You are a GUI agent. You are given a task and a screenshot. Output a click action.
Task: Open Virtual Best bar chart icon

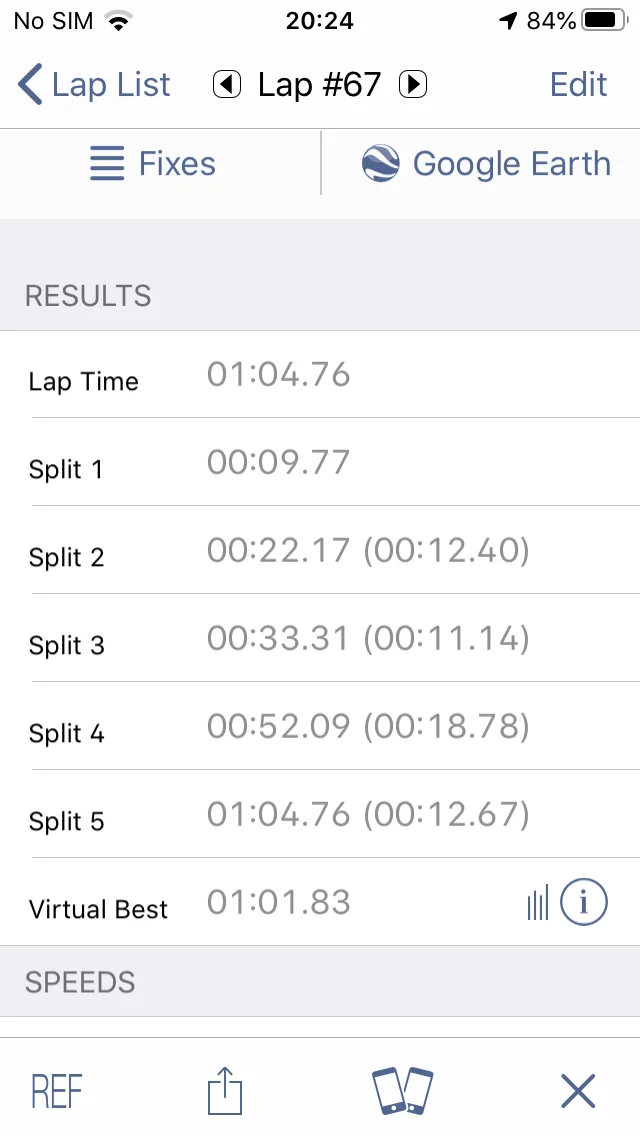point(538,903)
